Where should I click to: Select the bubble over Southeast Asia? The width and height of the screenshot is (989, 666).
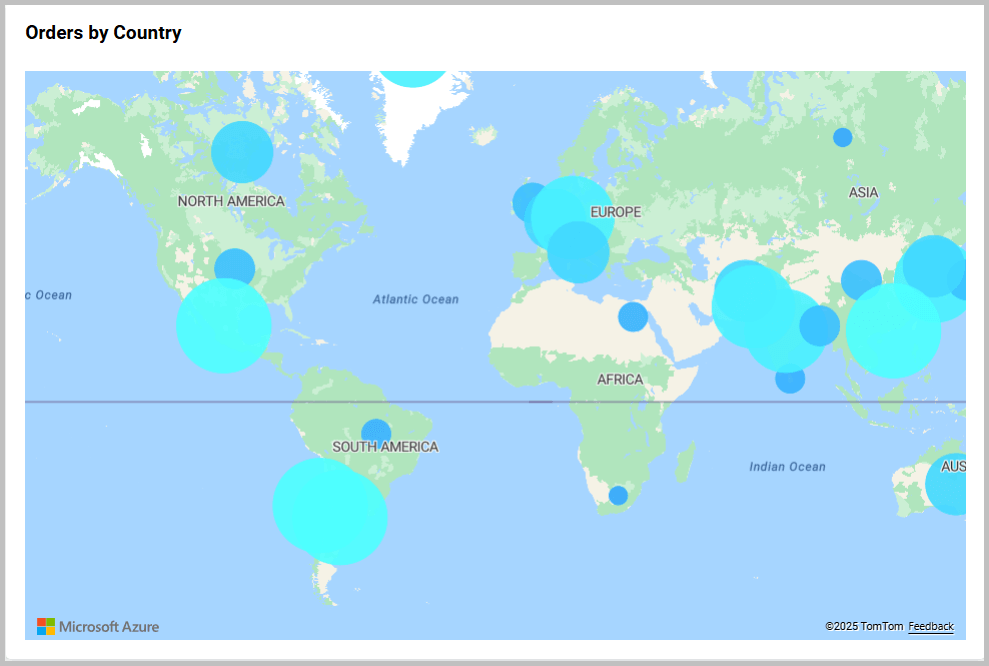(893, 330)
